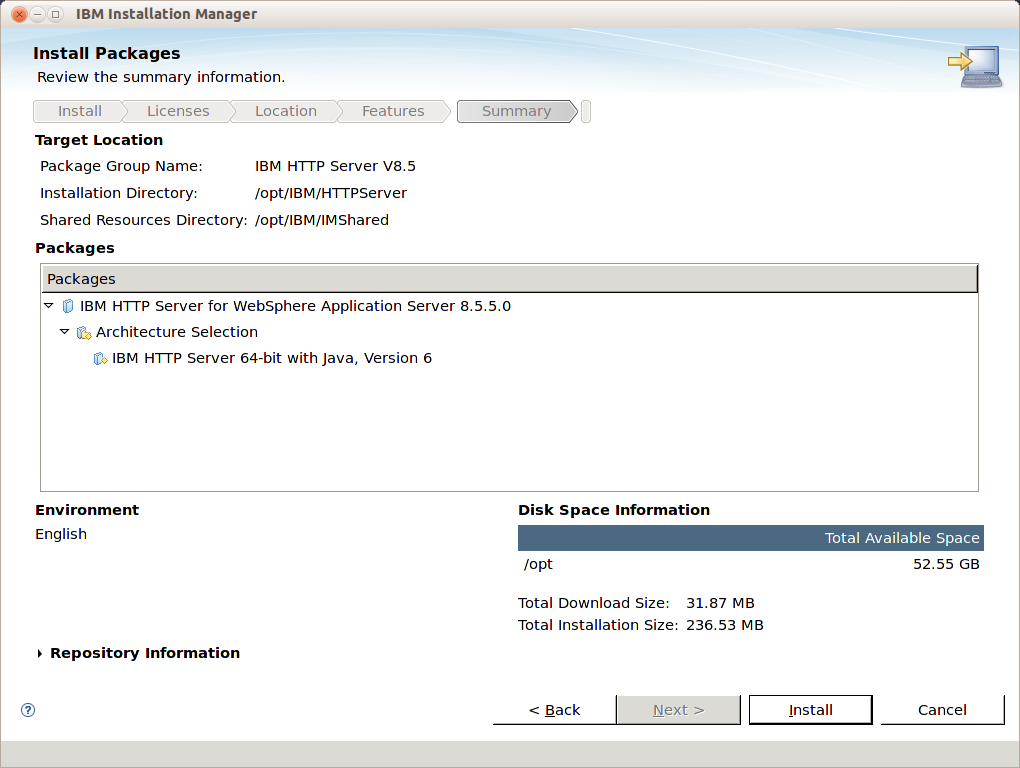
Task: Click the help question mark icon
Action: [28, 710]
